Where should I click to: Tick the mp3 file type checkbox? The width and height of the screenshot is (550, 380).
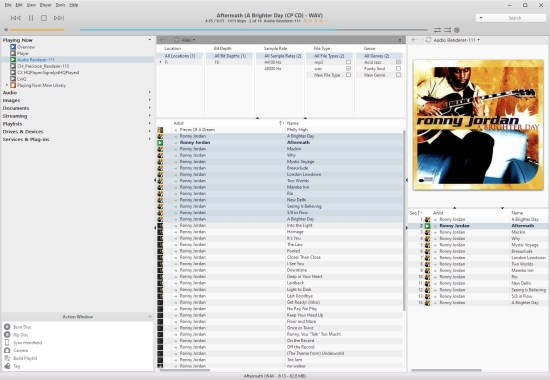tap(348, 62)
